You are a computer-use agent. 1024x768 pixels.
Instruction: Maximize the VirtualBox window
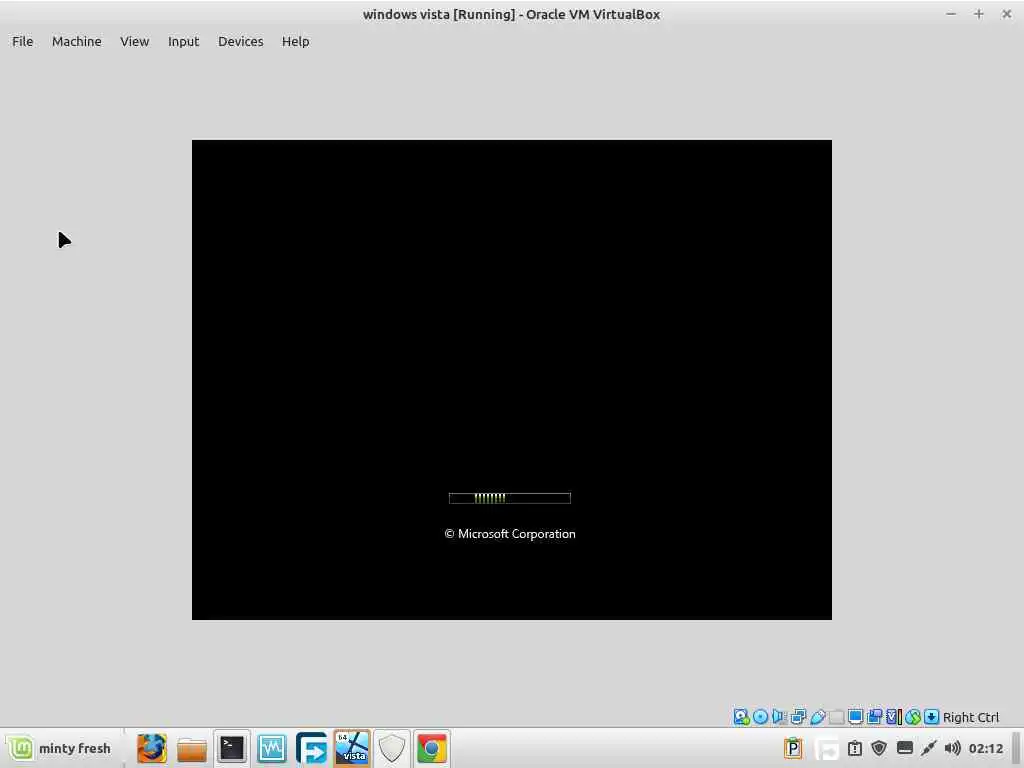(978, 14)
